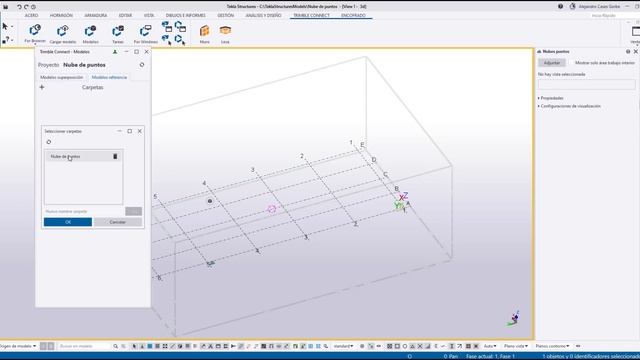Open the VISTA ribbon tab
640x360 pixels.
[x=149, y=16]
